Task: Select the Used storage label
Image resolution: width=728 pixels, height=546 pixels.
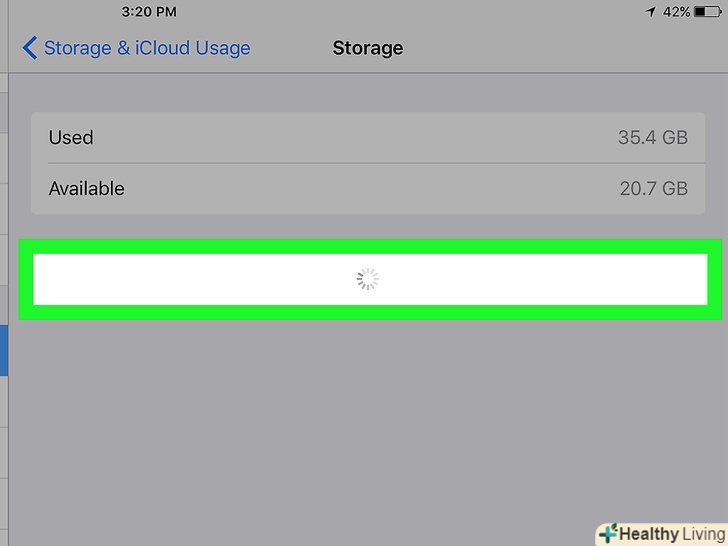Action: pos(71,137)
